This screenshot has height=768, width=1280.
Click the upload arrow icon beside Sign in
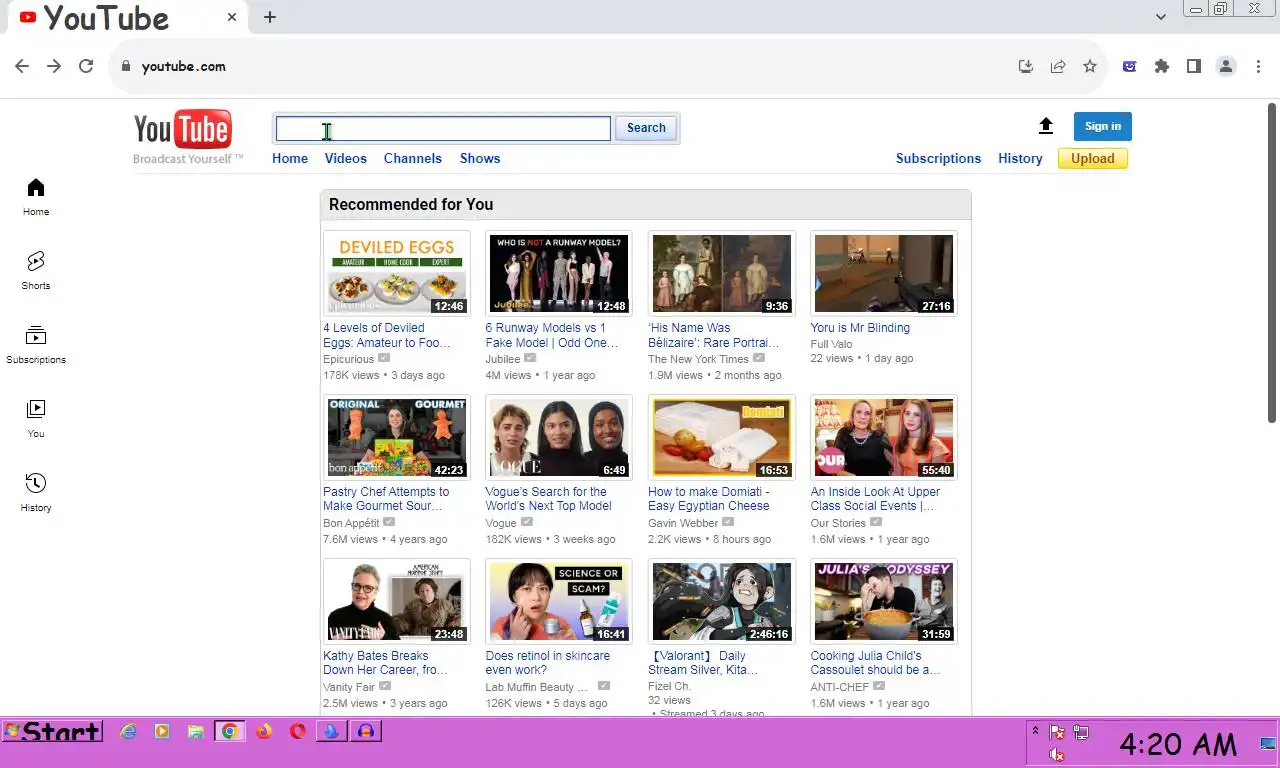(x=1046, y=126)
